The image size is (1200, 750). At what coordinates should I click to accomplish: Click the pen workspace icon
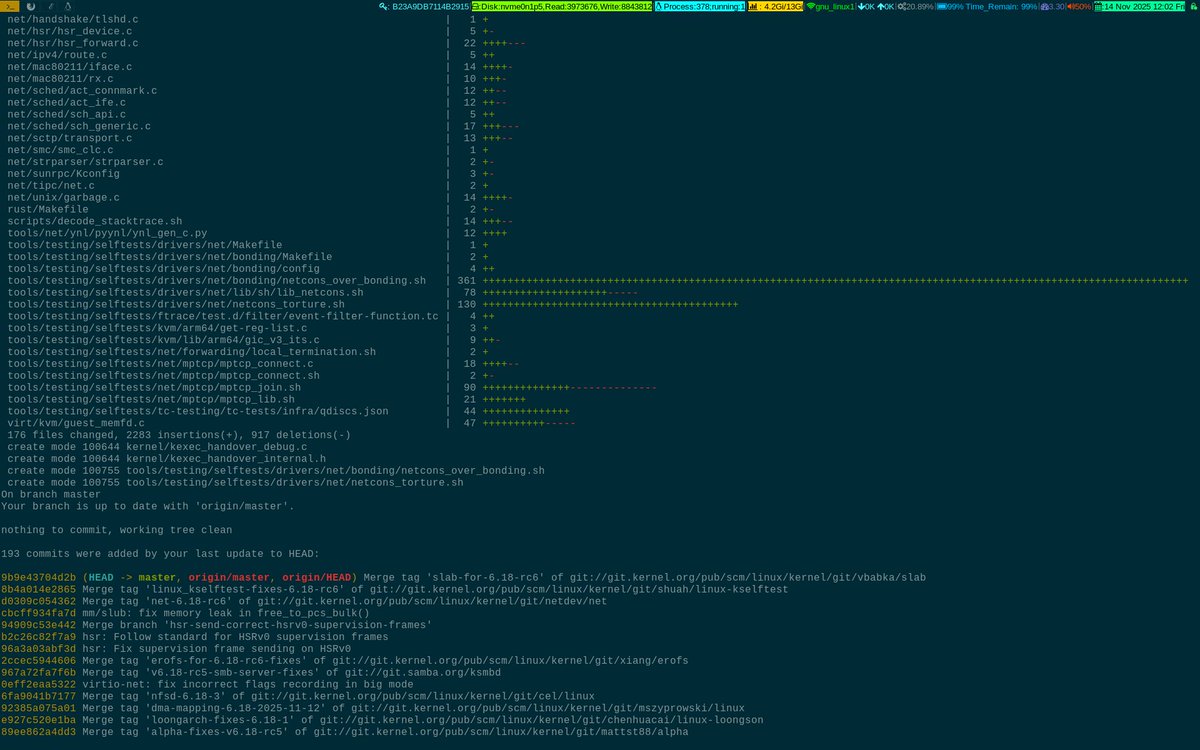click(x=52, y=7)
